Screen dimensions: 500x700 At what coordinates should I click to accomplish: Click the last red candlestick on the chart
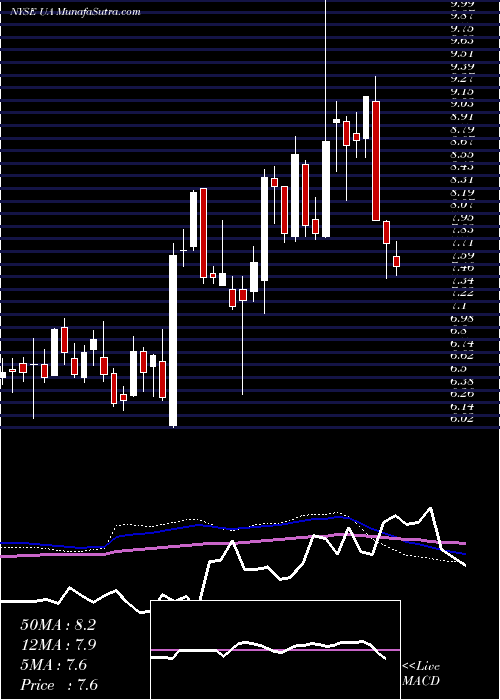point(396,261)
